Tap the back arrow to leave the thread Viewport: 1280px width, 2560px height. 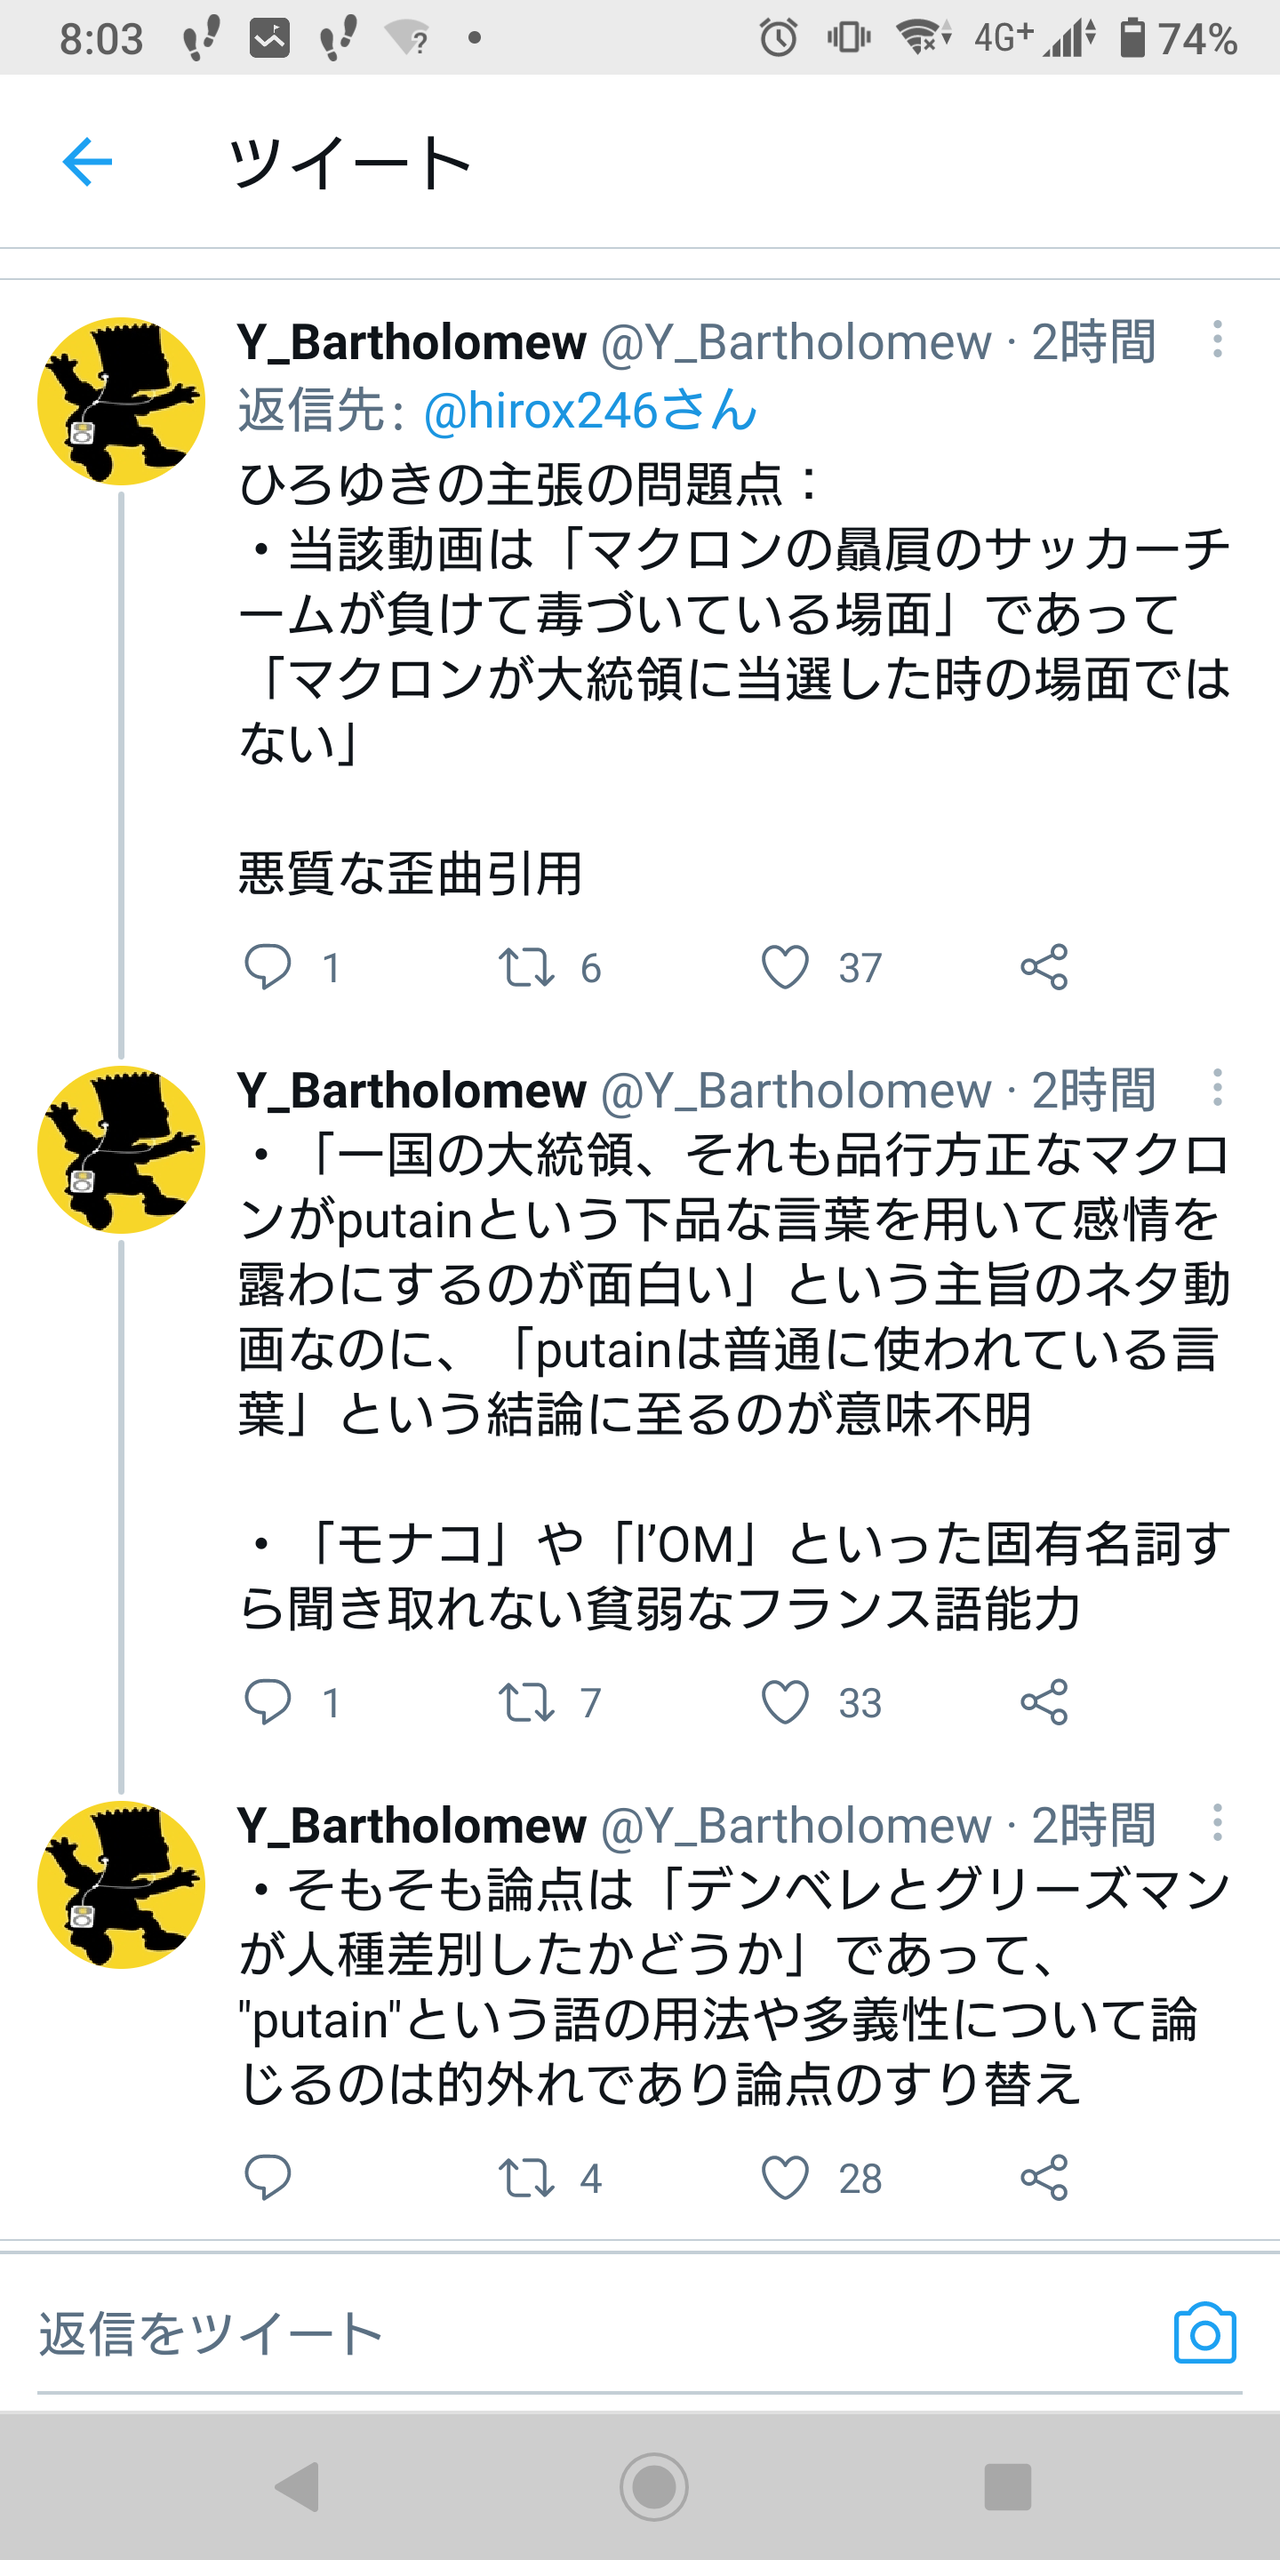point(86,160)
